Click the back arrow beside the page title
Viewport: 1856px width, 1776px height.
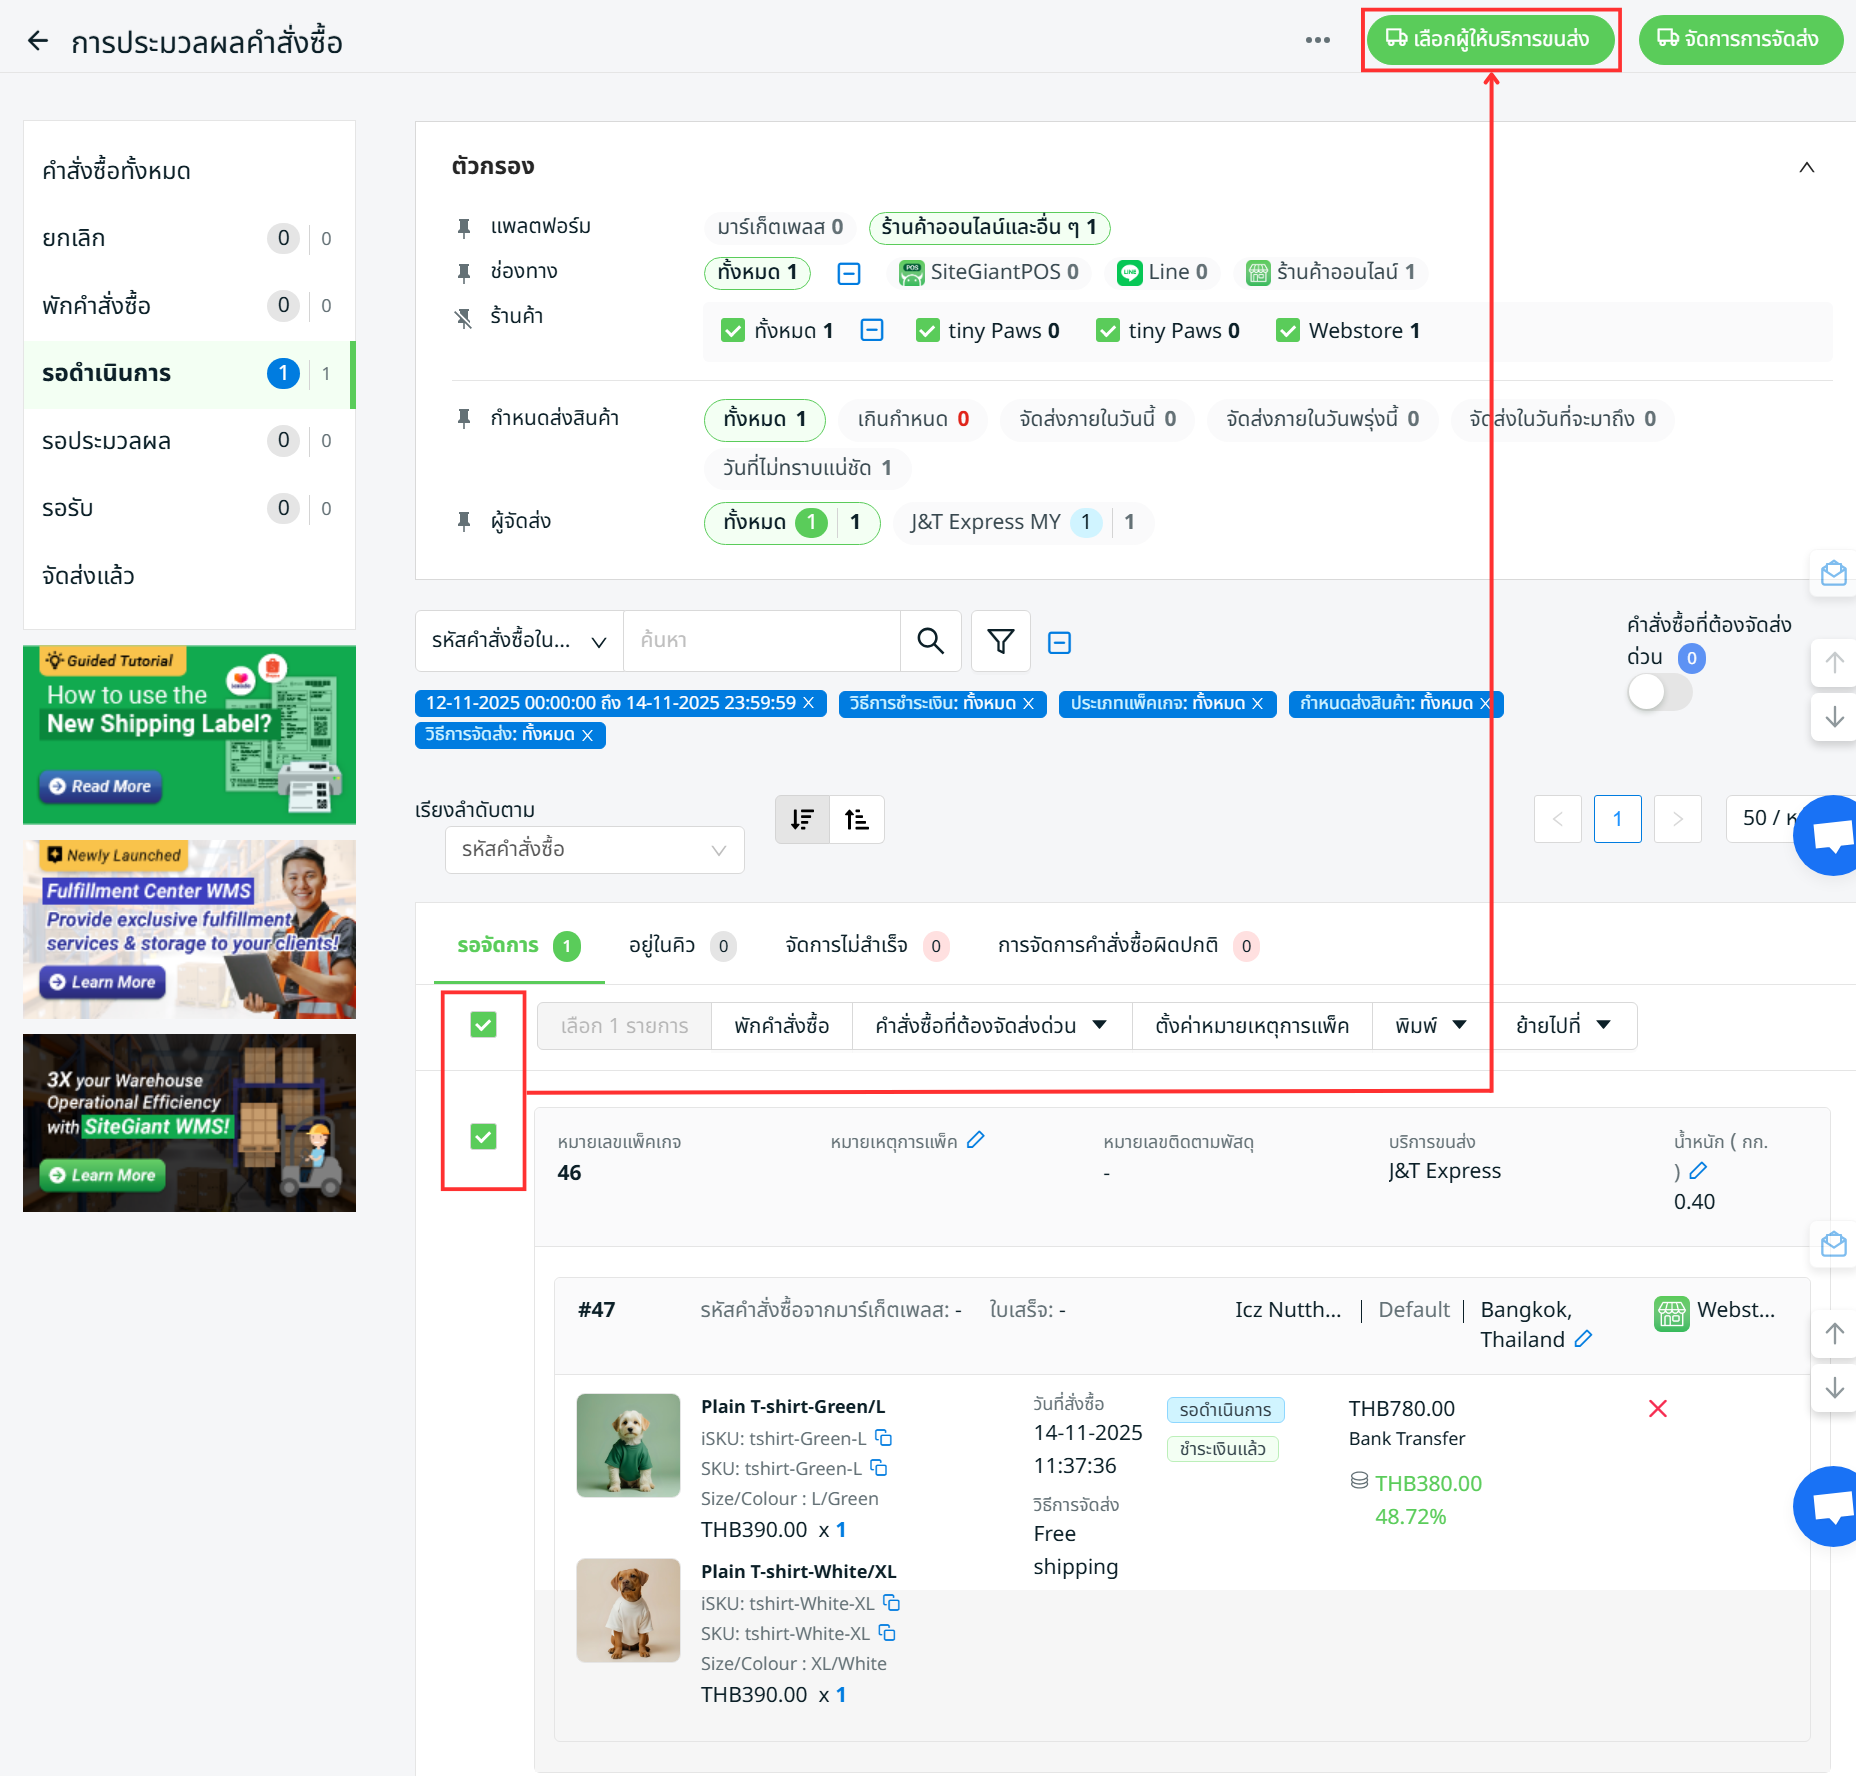coord(38,41)
